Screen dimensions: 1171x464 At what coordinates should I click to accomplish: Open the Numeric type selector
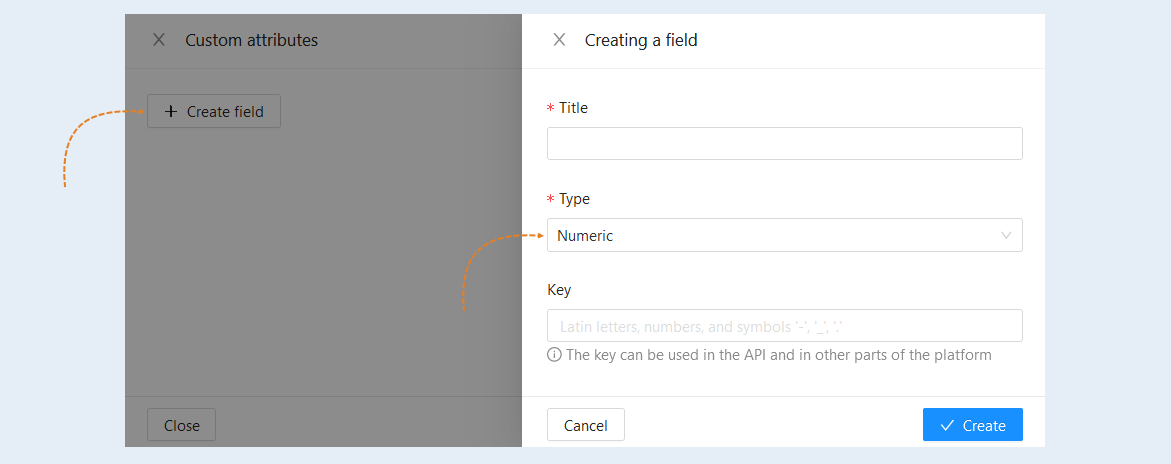coord(784,235)
